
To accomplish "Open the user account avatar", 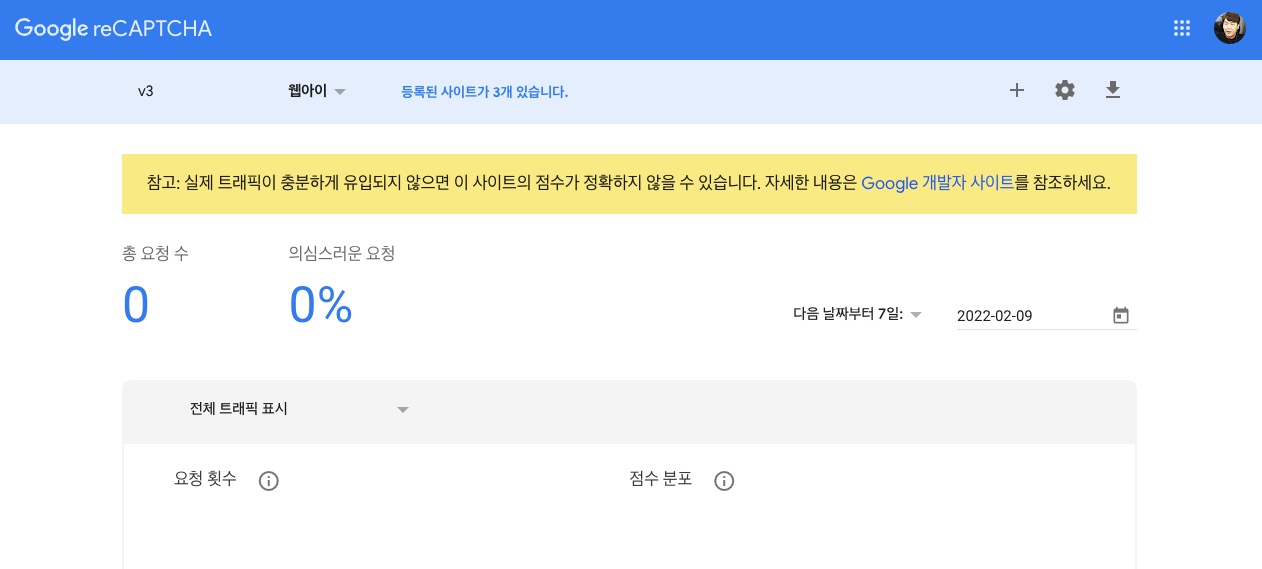I will point(1230,29).
